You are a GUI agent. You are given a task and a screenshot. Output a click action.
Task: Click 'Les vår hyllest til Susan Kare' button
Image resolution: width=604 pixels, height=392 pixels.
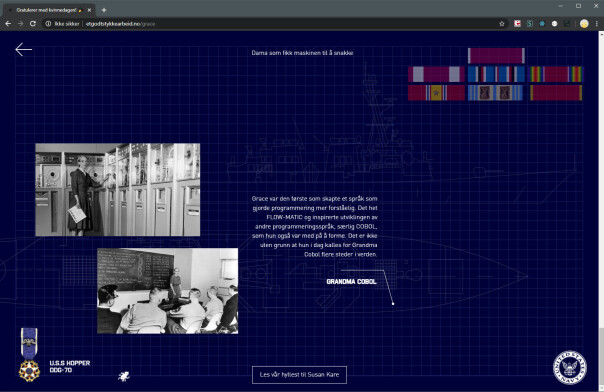[x=299, y=375]
